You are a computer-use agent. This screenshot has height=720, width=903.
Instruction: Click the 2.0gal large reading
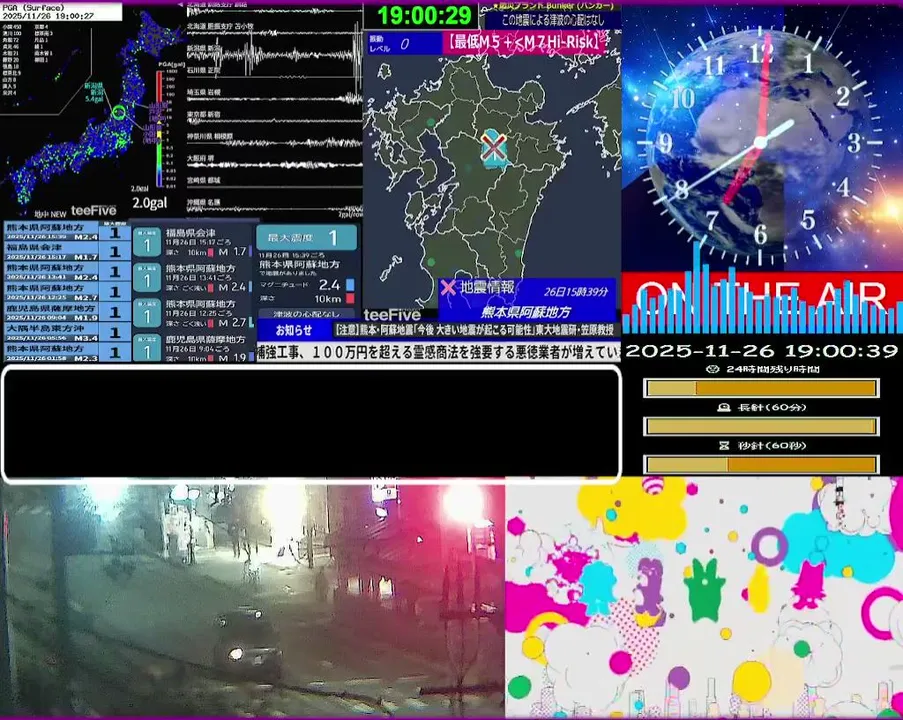click(x=149, y=203)
